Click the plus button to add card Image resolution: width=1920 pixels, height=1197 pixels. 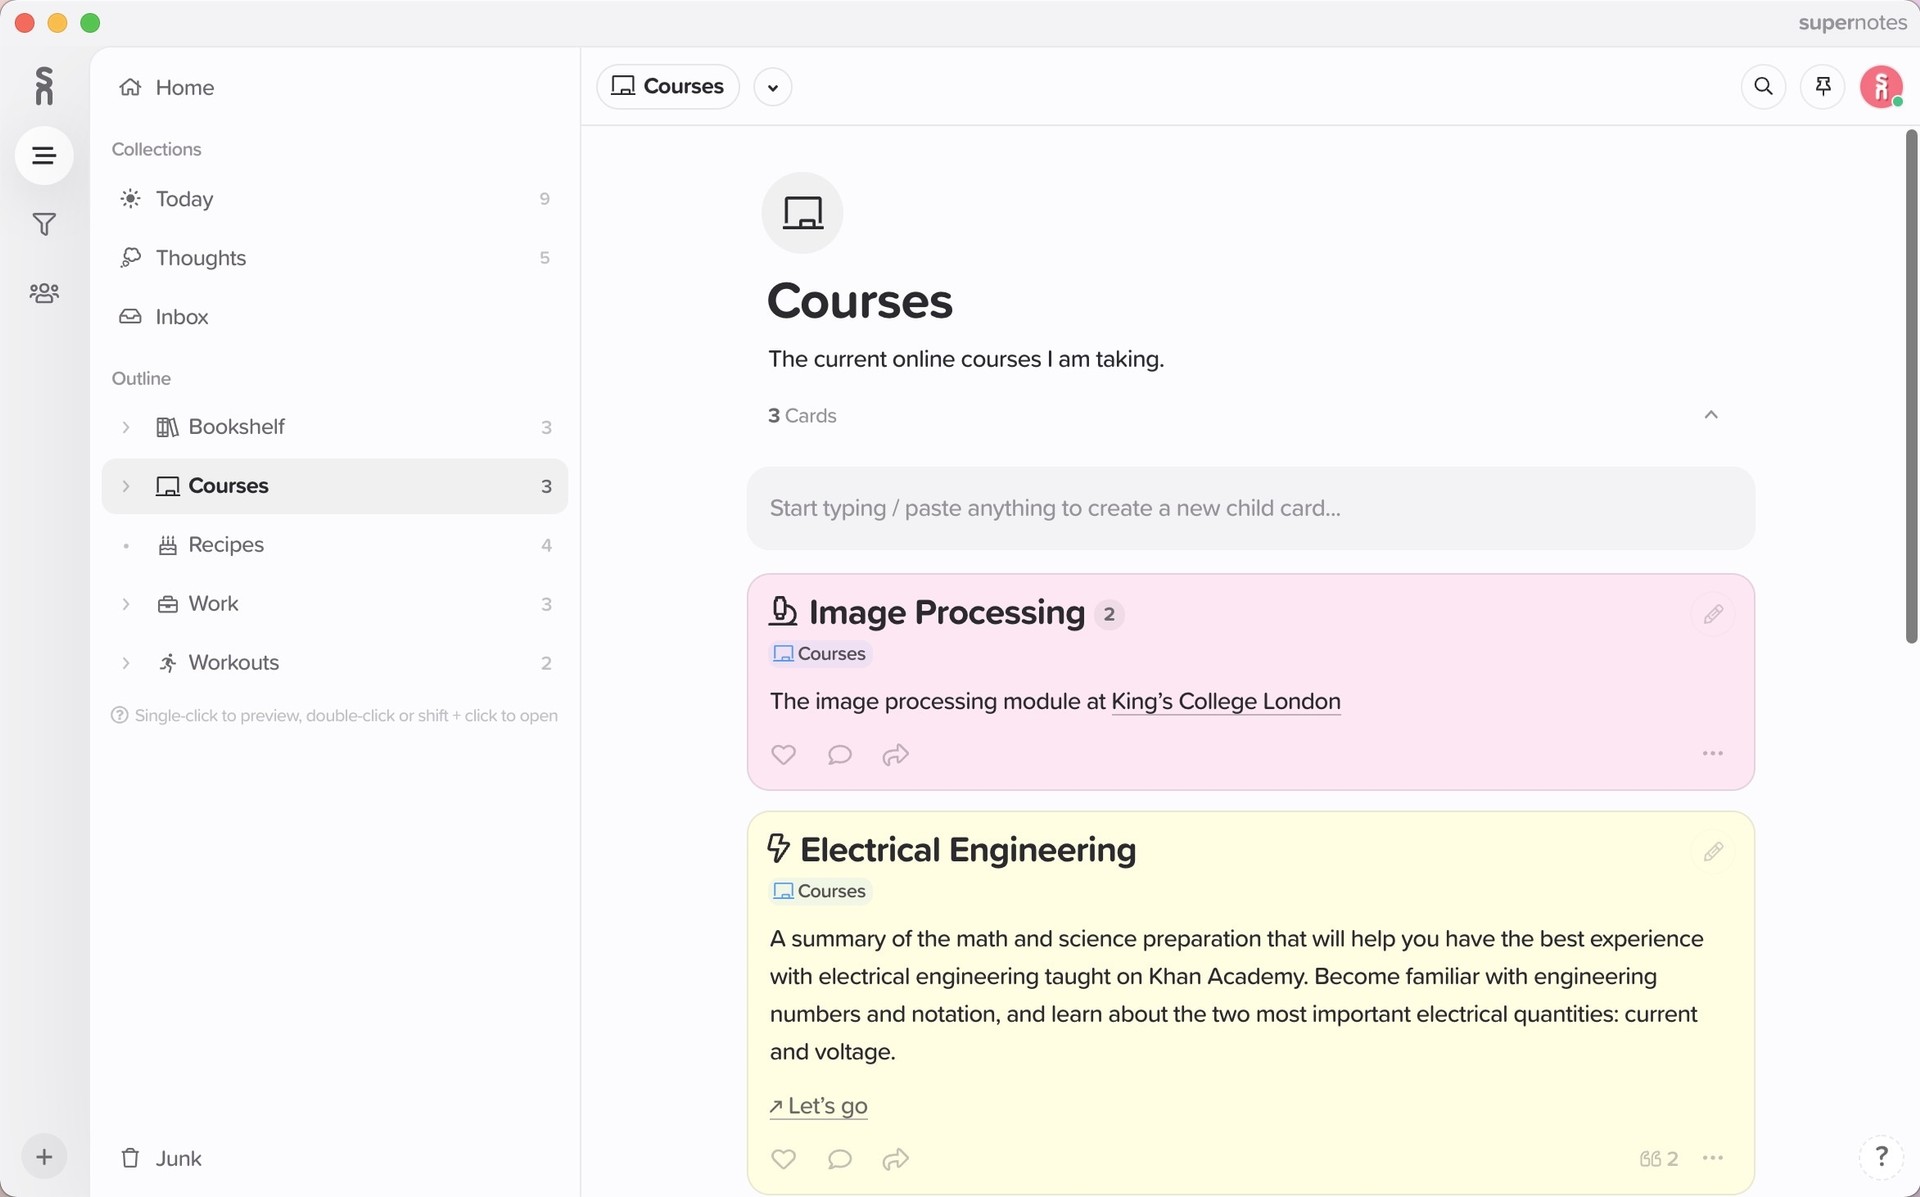point(44,1157)
